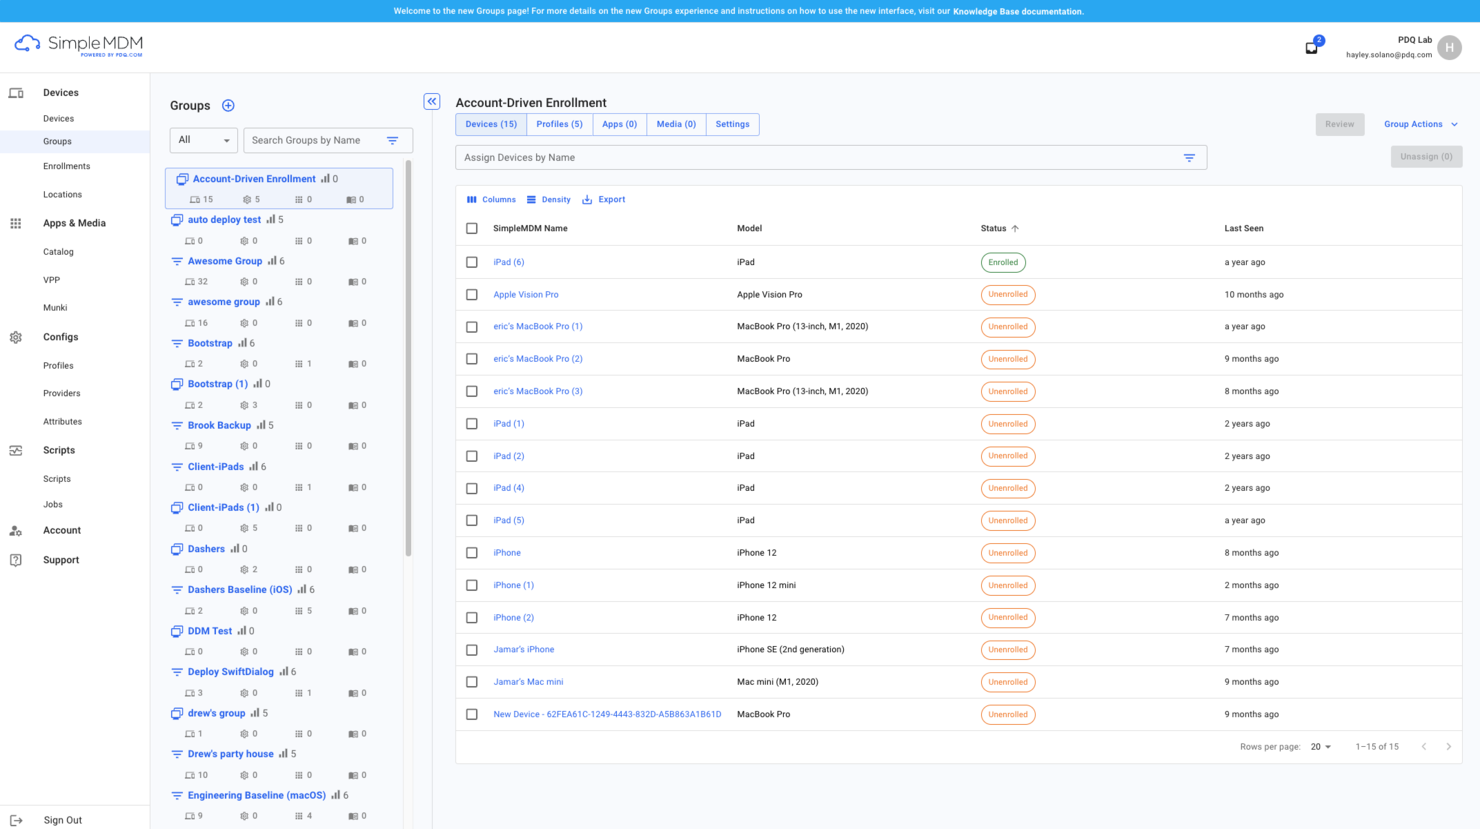Switch to the Profiles (5) tab
The height and width of the screenshot is (829, 1480).
(x=559, y=125)
